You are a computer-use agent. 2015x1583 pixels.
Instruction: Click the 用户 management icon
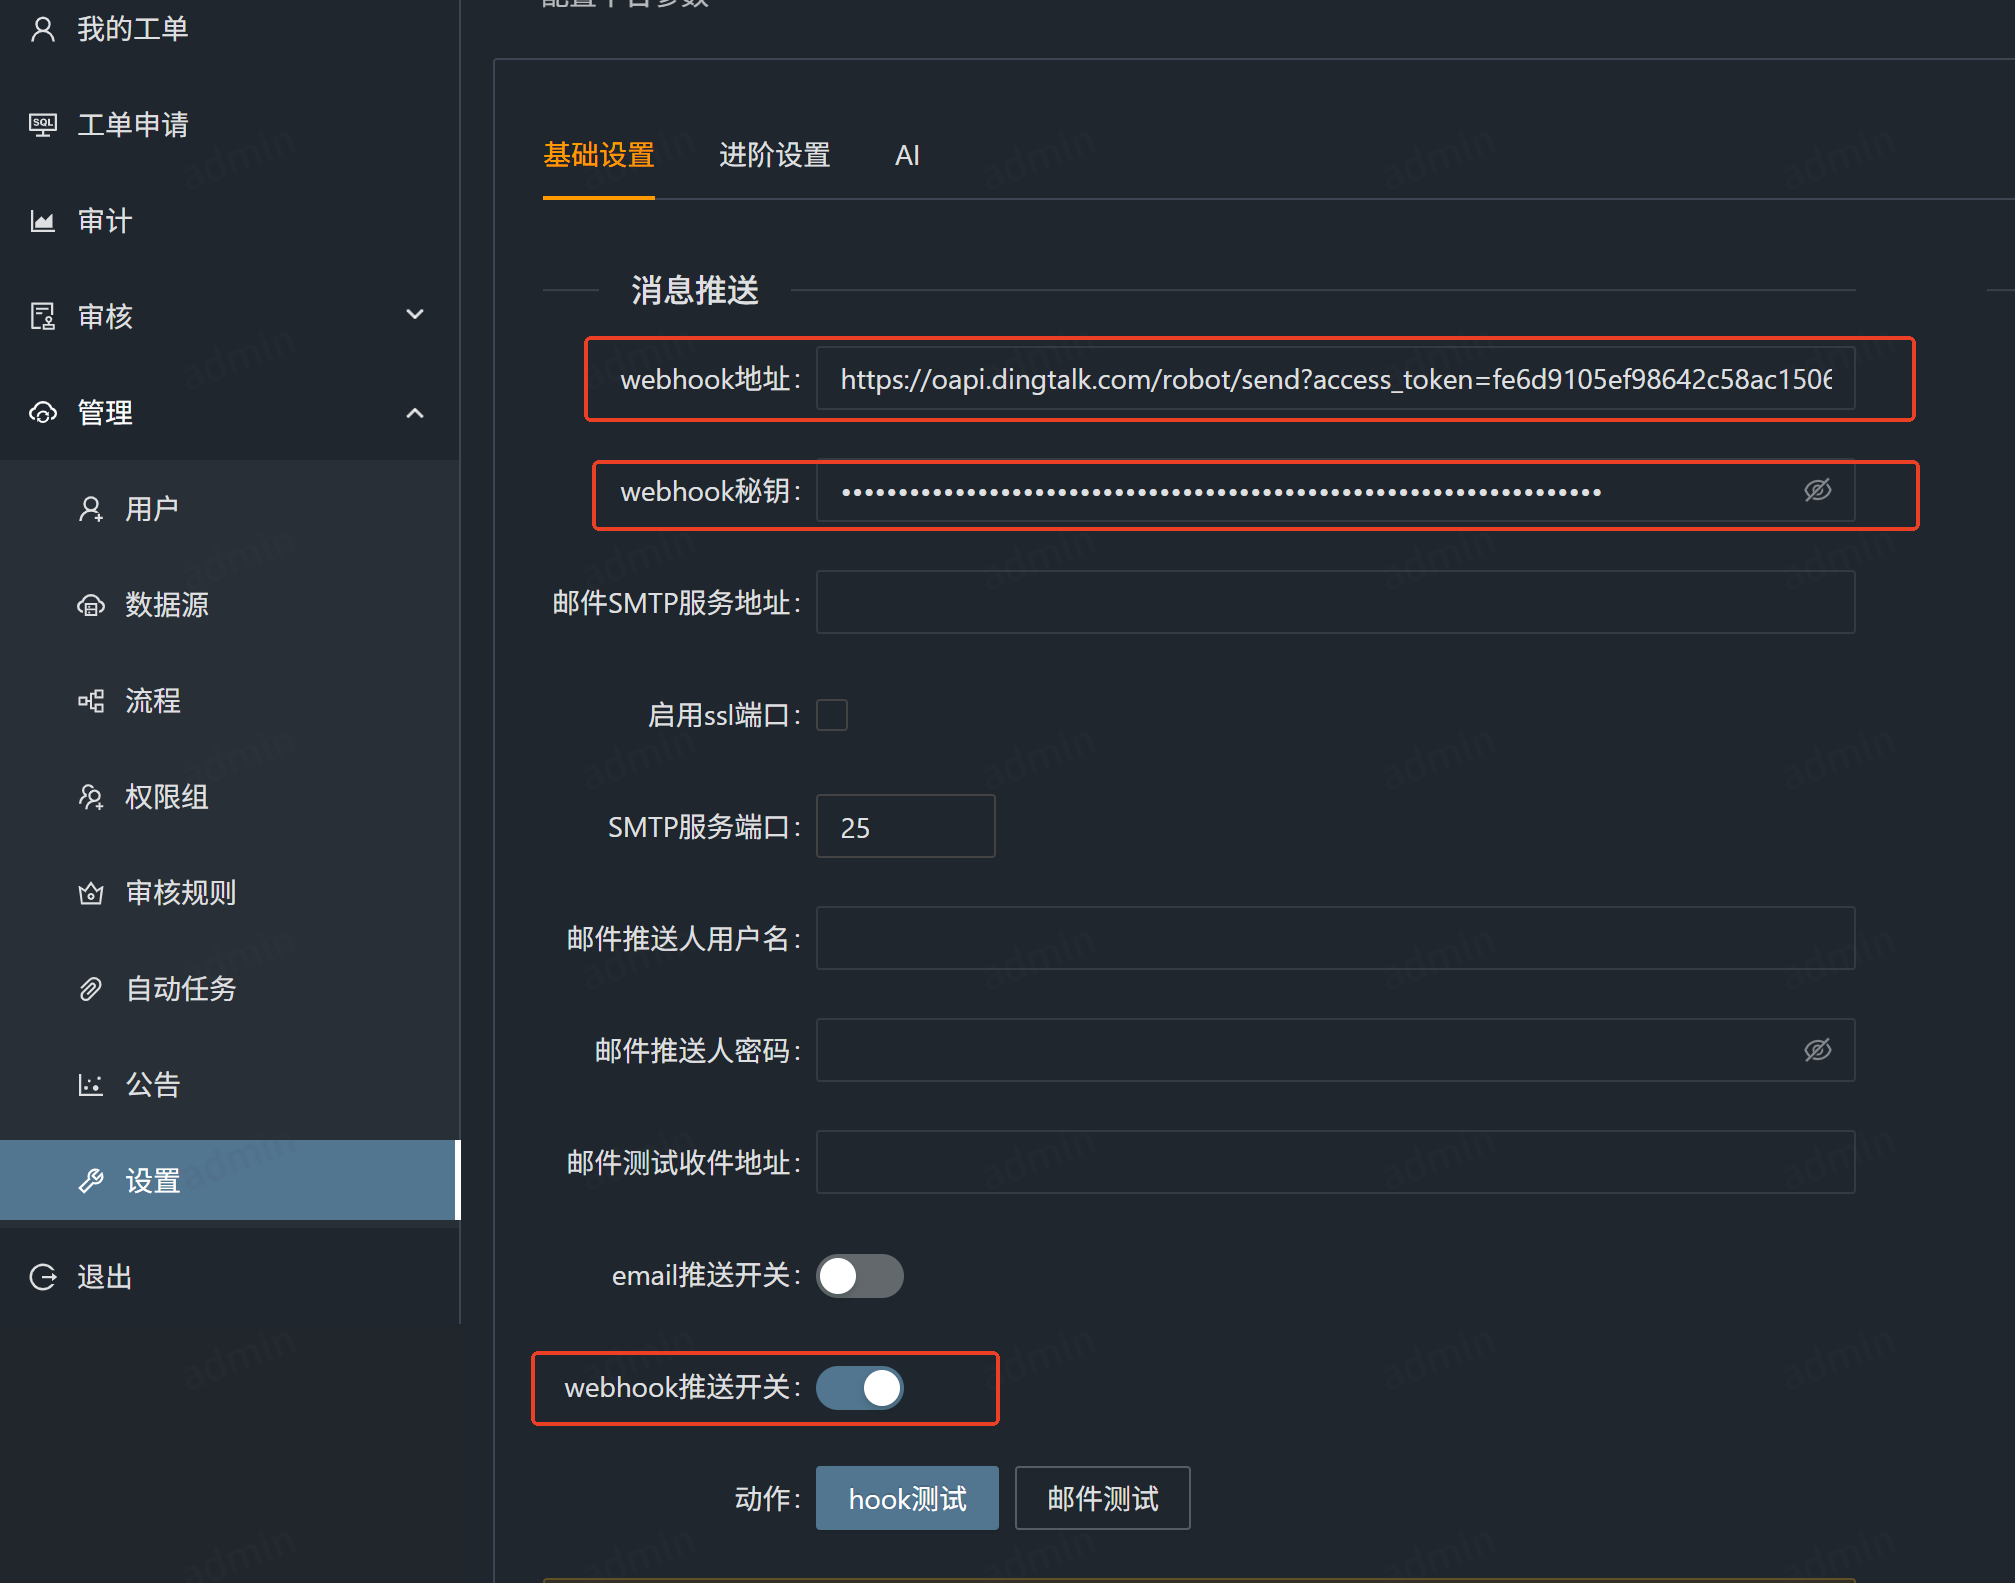(91, 508)
